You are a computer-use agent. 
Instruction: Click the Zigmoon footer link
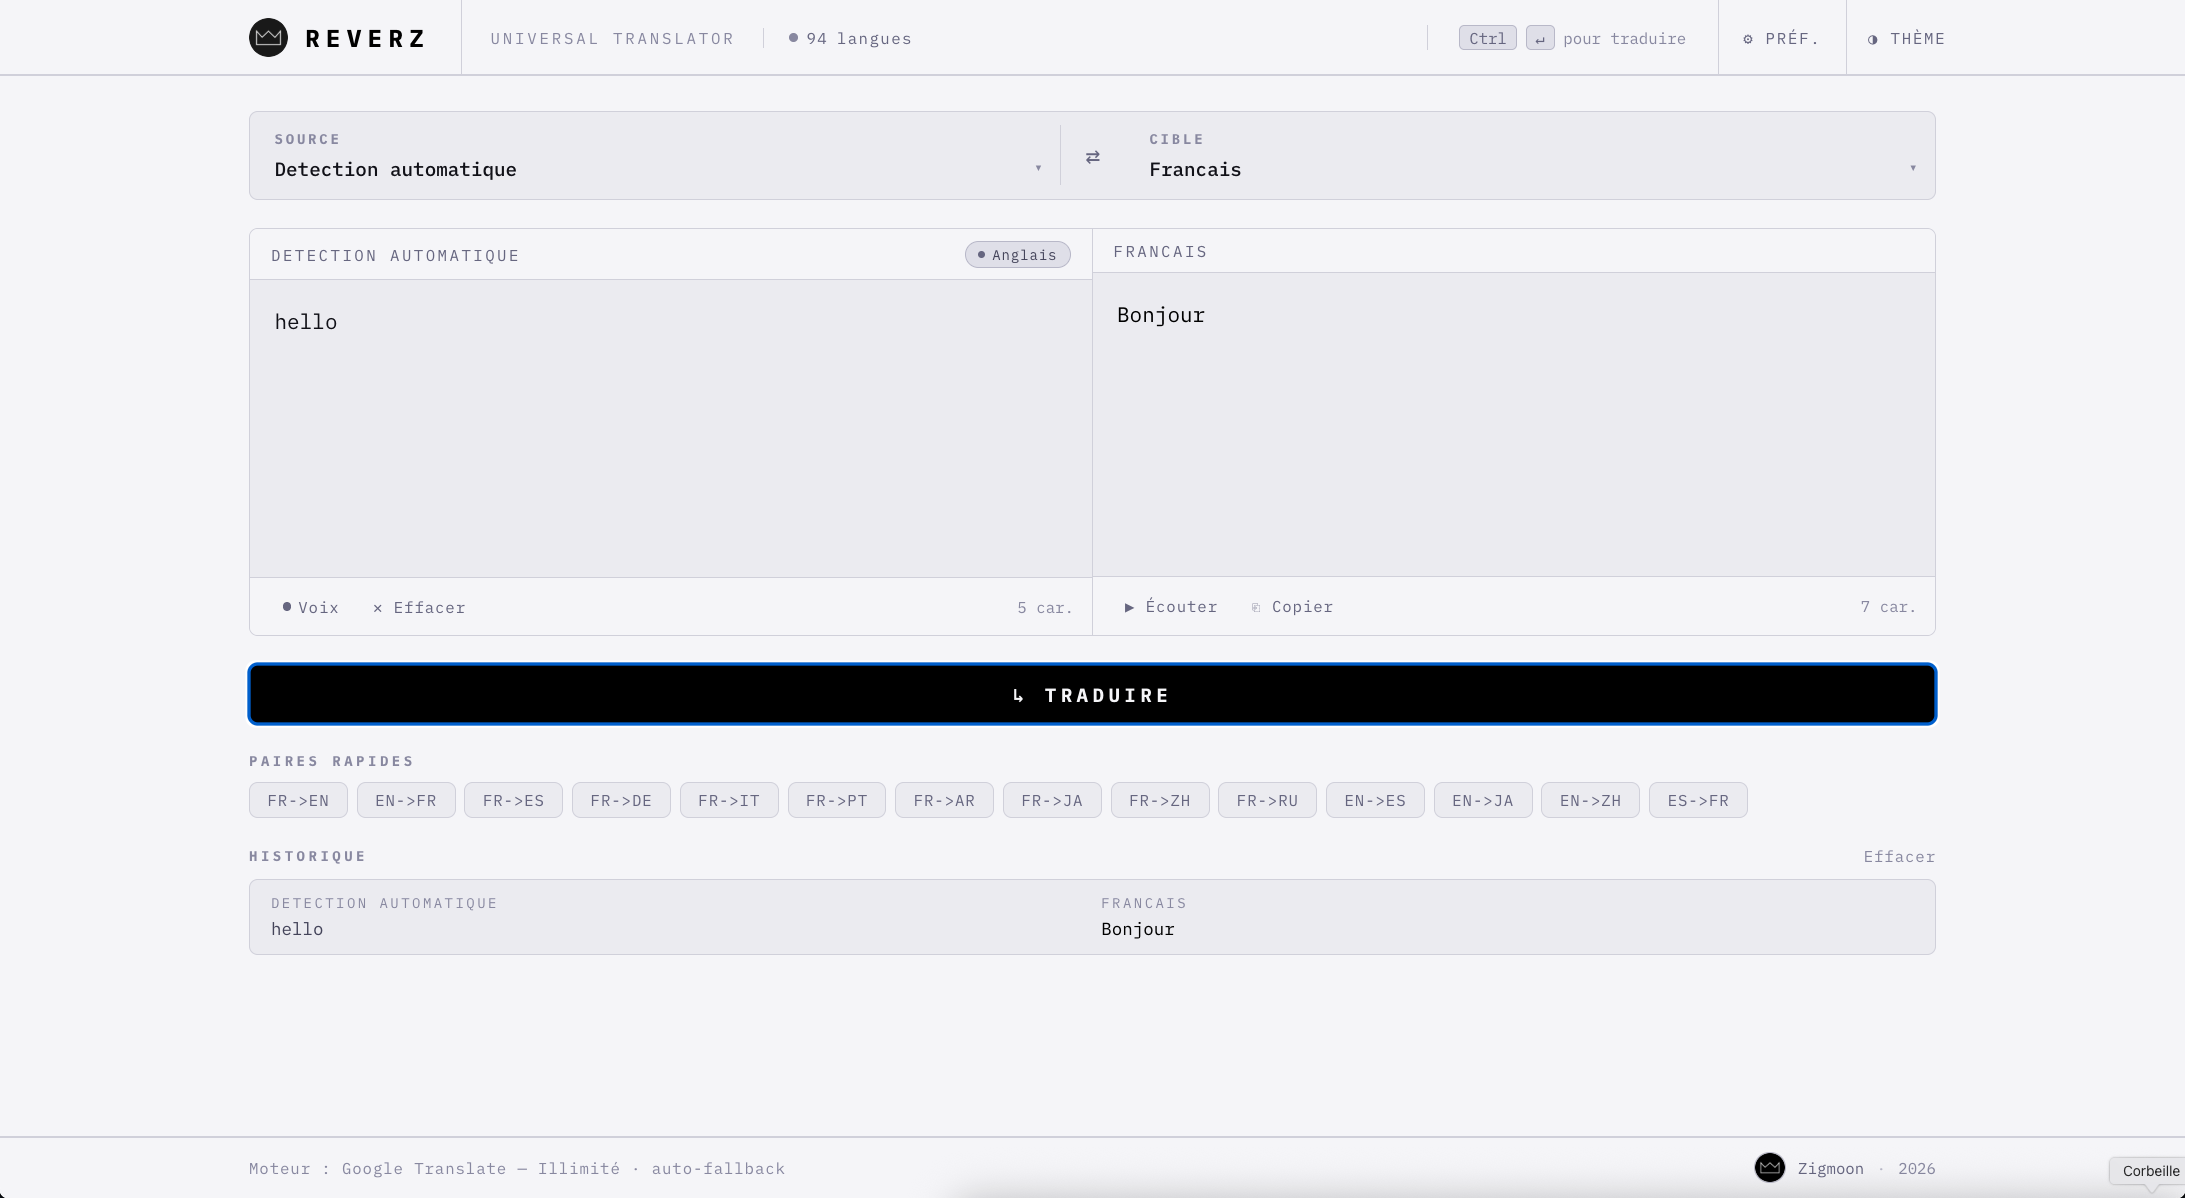click(1830, 1169)
